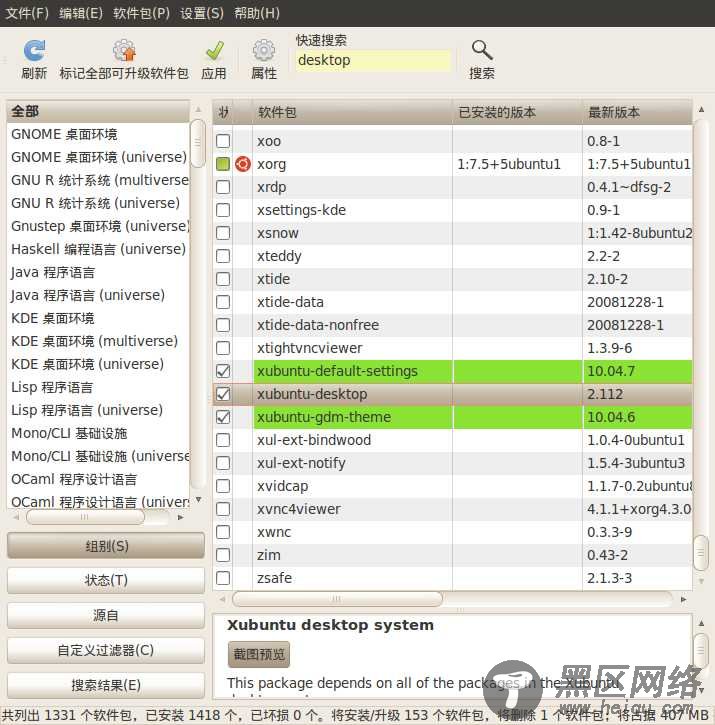
Task: Click xtide-data-nonfree package name
Action: 318,325
